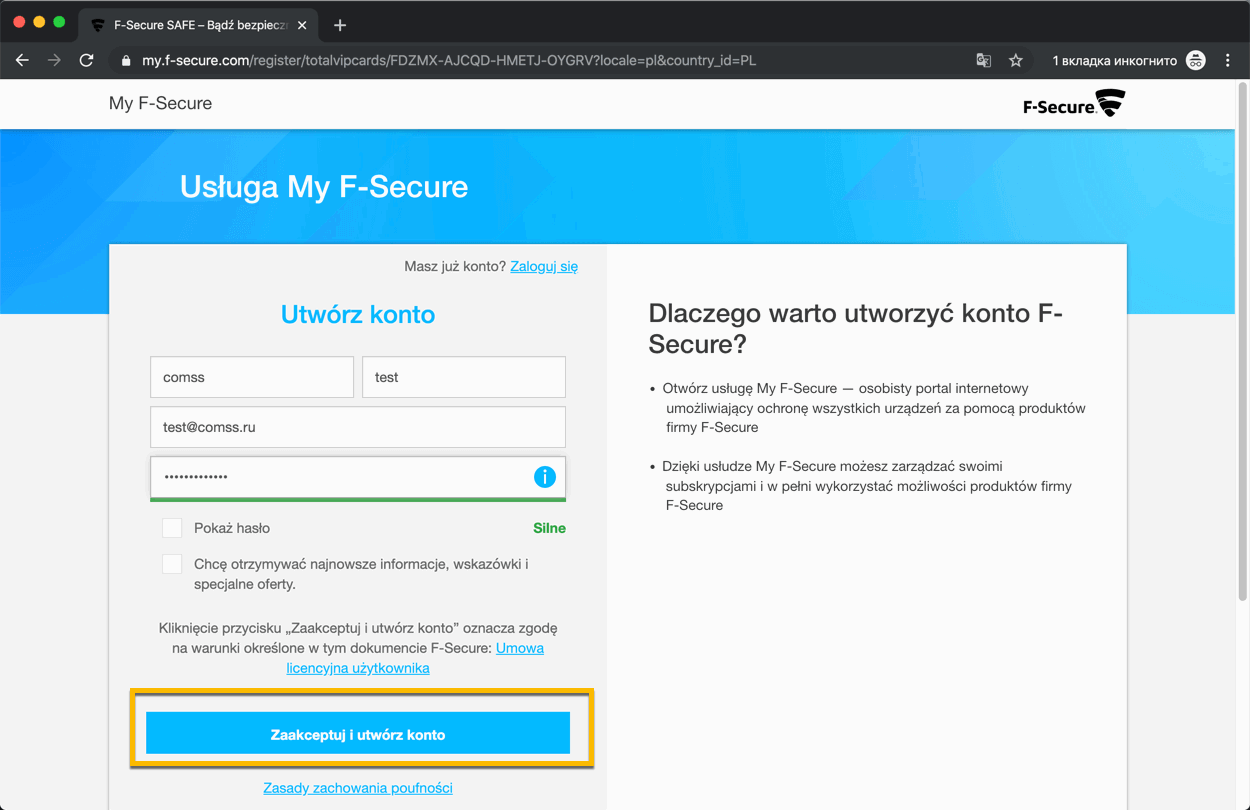Open the "Zasady zachowania poufności" link
This screenshot has width=1250, height=810.
coord(357,788)
